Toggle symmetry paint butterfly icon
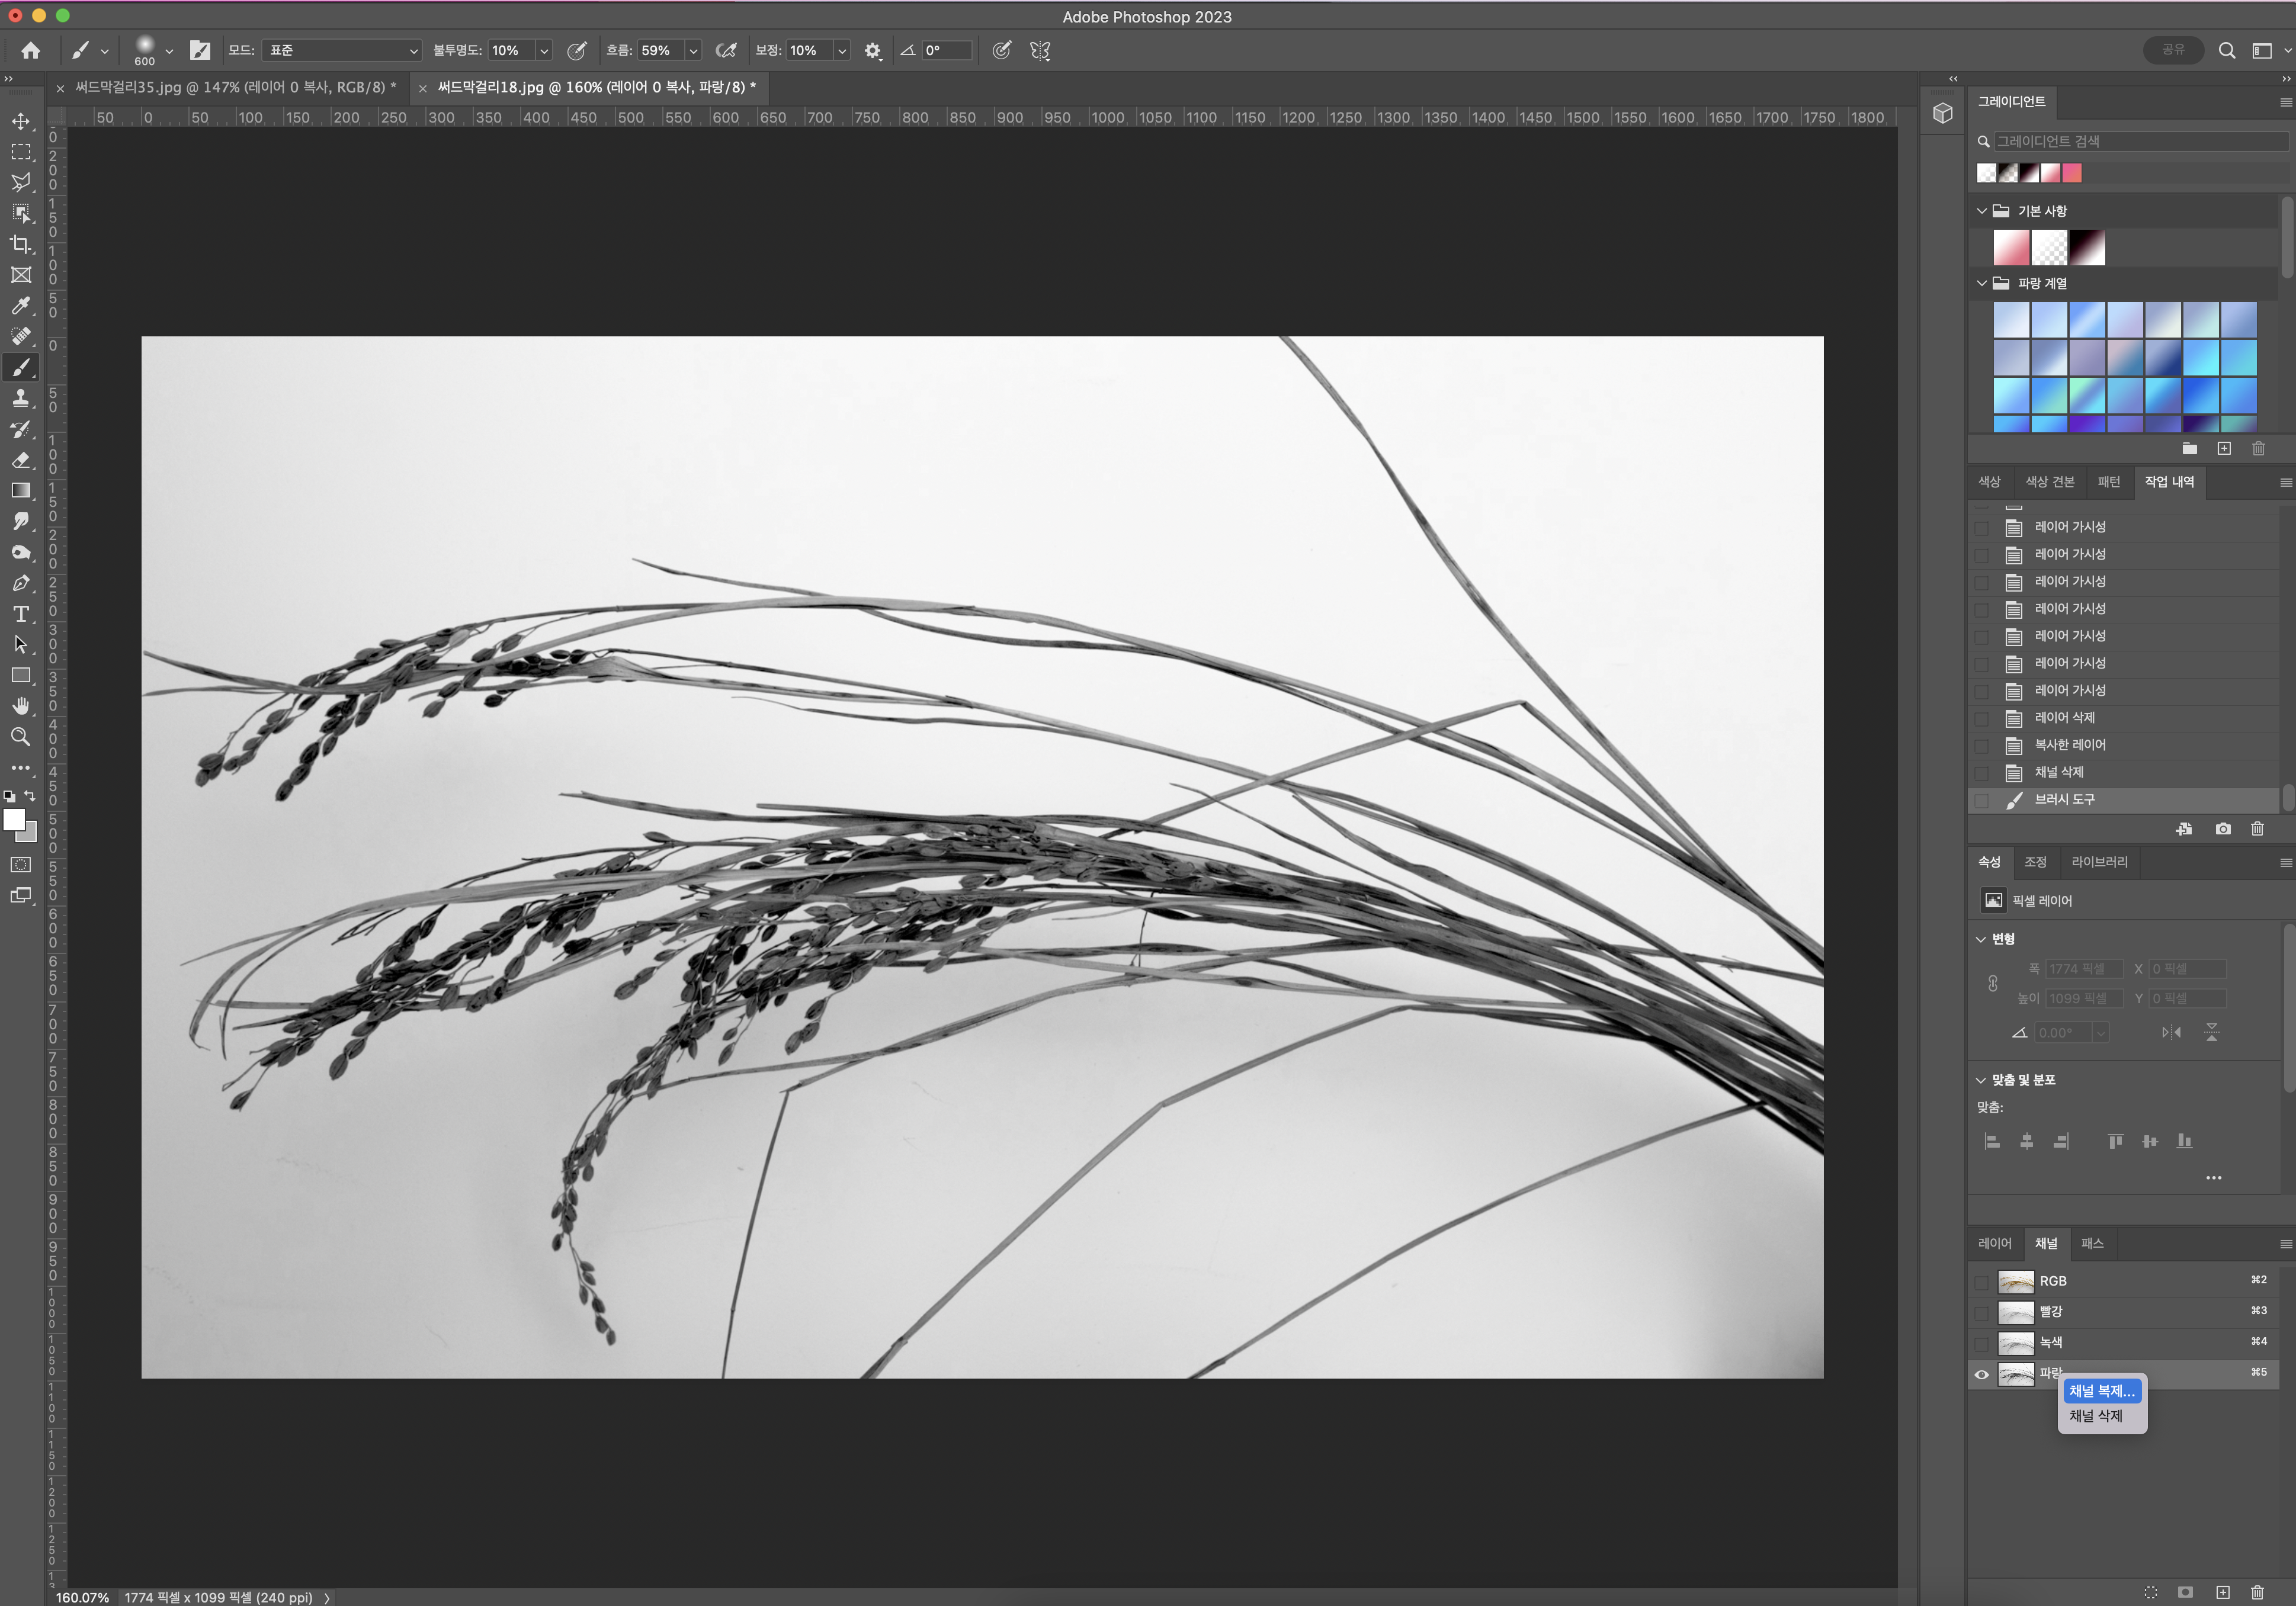The image size is (2296, 1606). pyautogui.click(x=1040, y=50)
